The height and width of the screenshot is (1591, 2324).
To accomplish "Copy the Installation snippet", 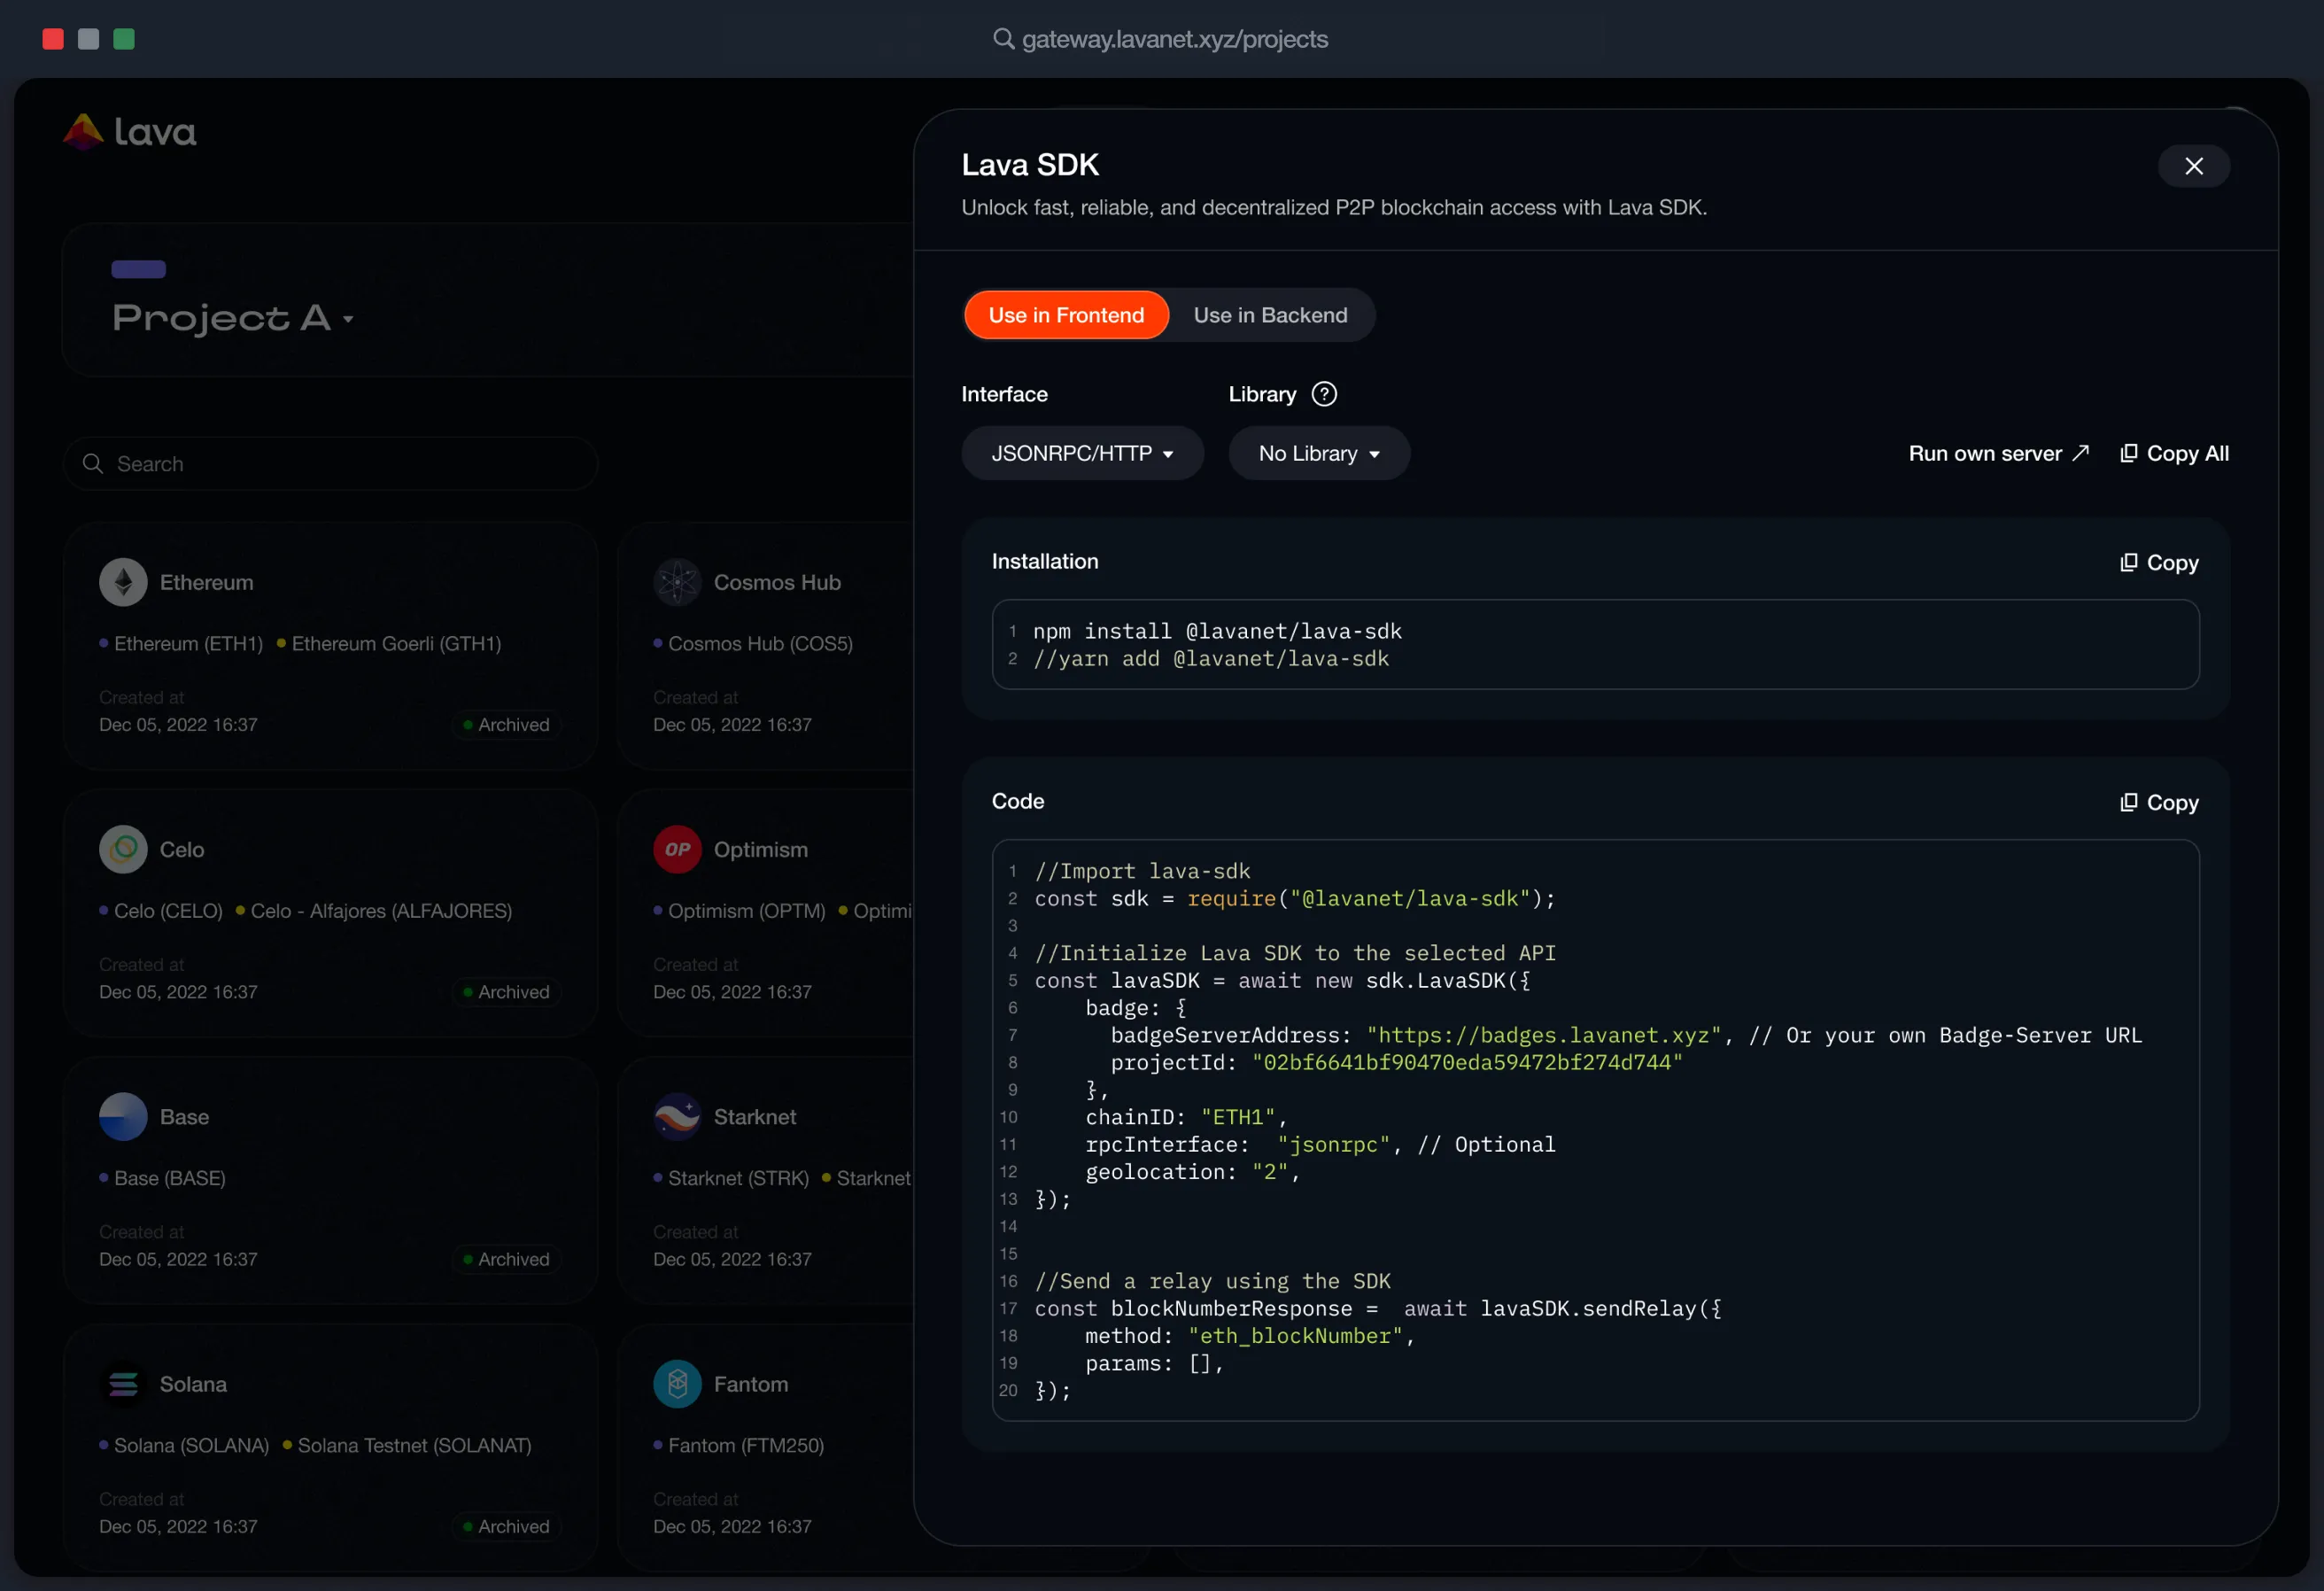I will coord(2159,563).
